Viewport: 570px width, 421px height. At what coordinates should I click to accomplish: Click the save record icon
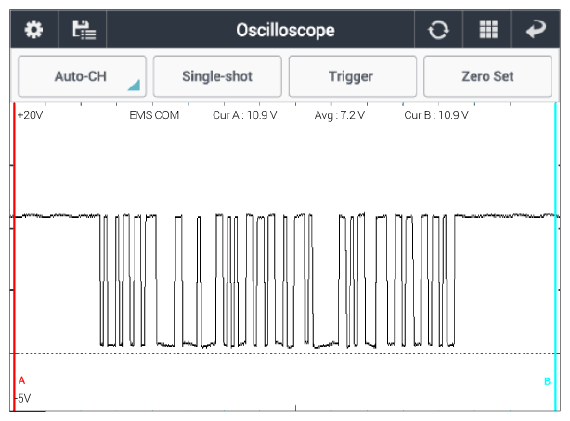click(x=84, y=30)
